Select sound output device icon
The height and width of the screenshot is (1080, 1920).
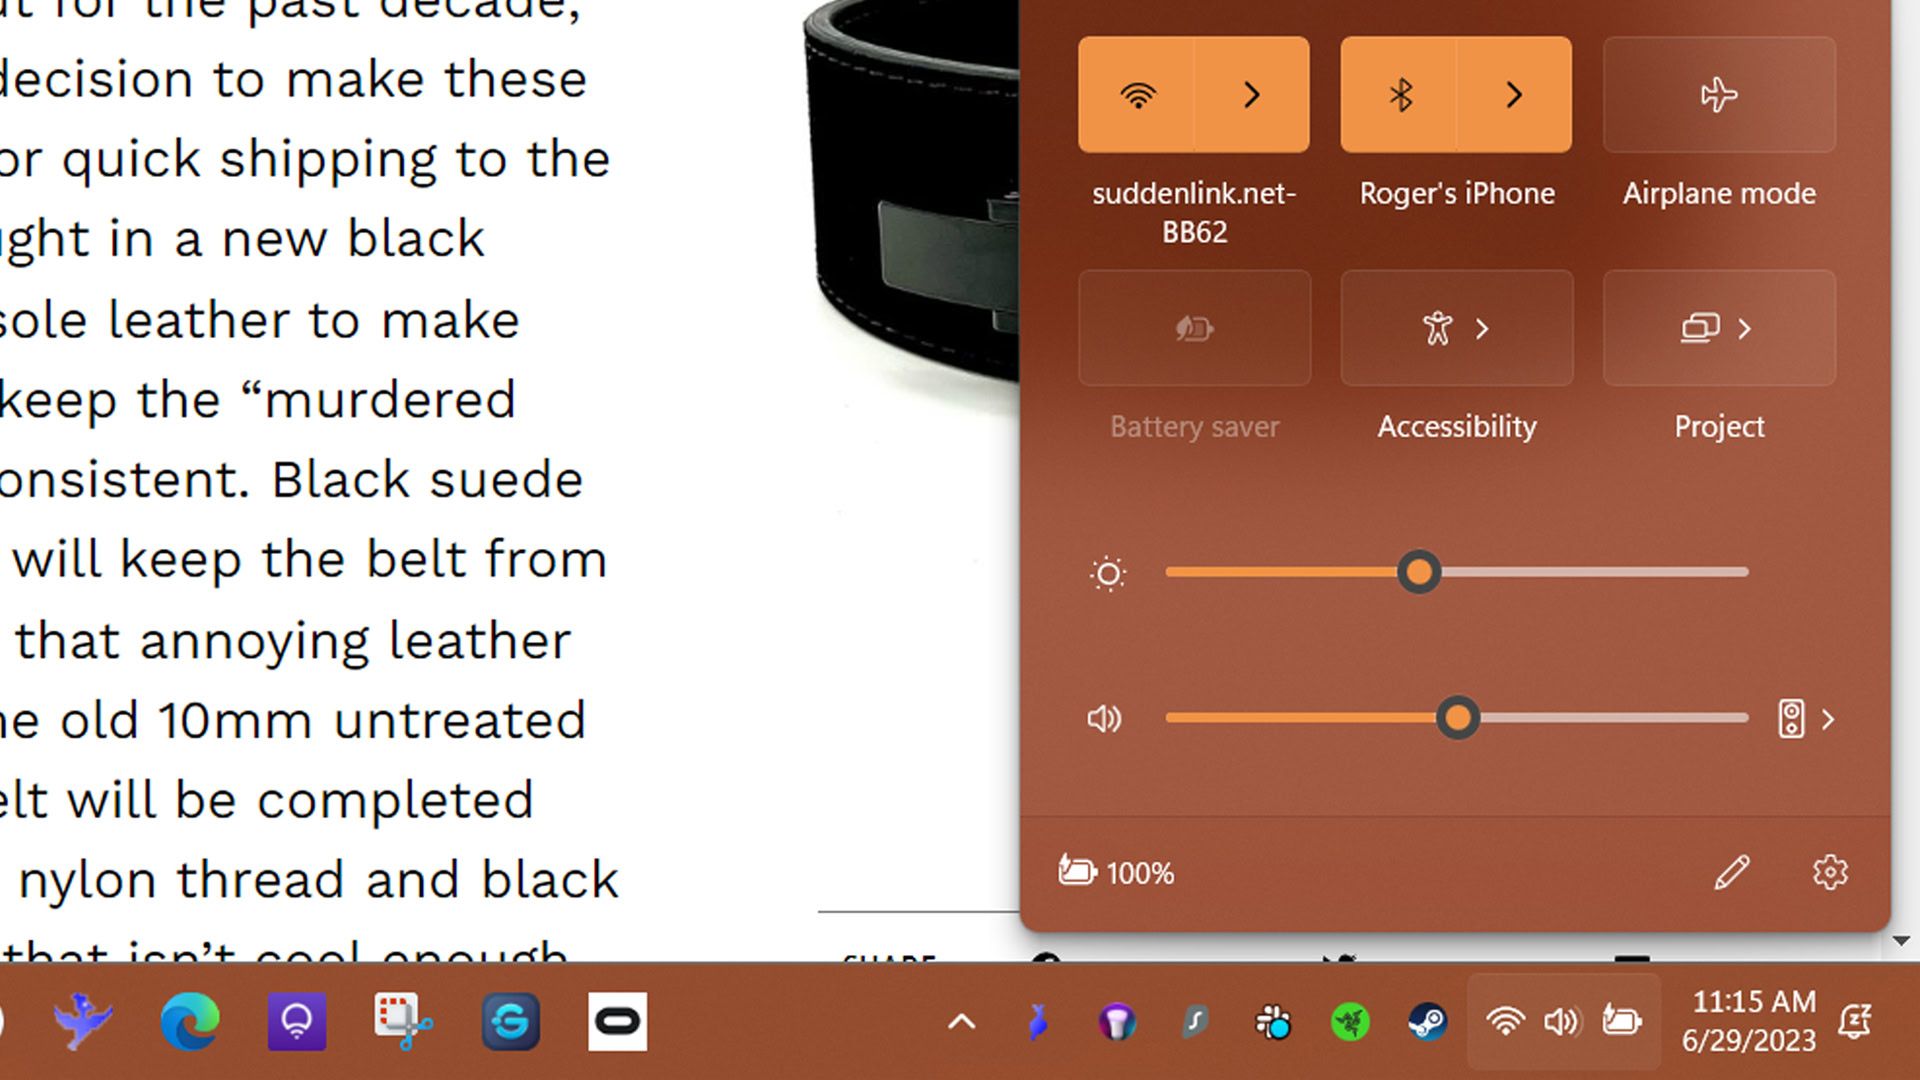1792,719
